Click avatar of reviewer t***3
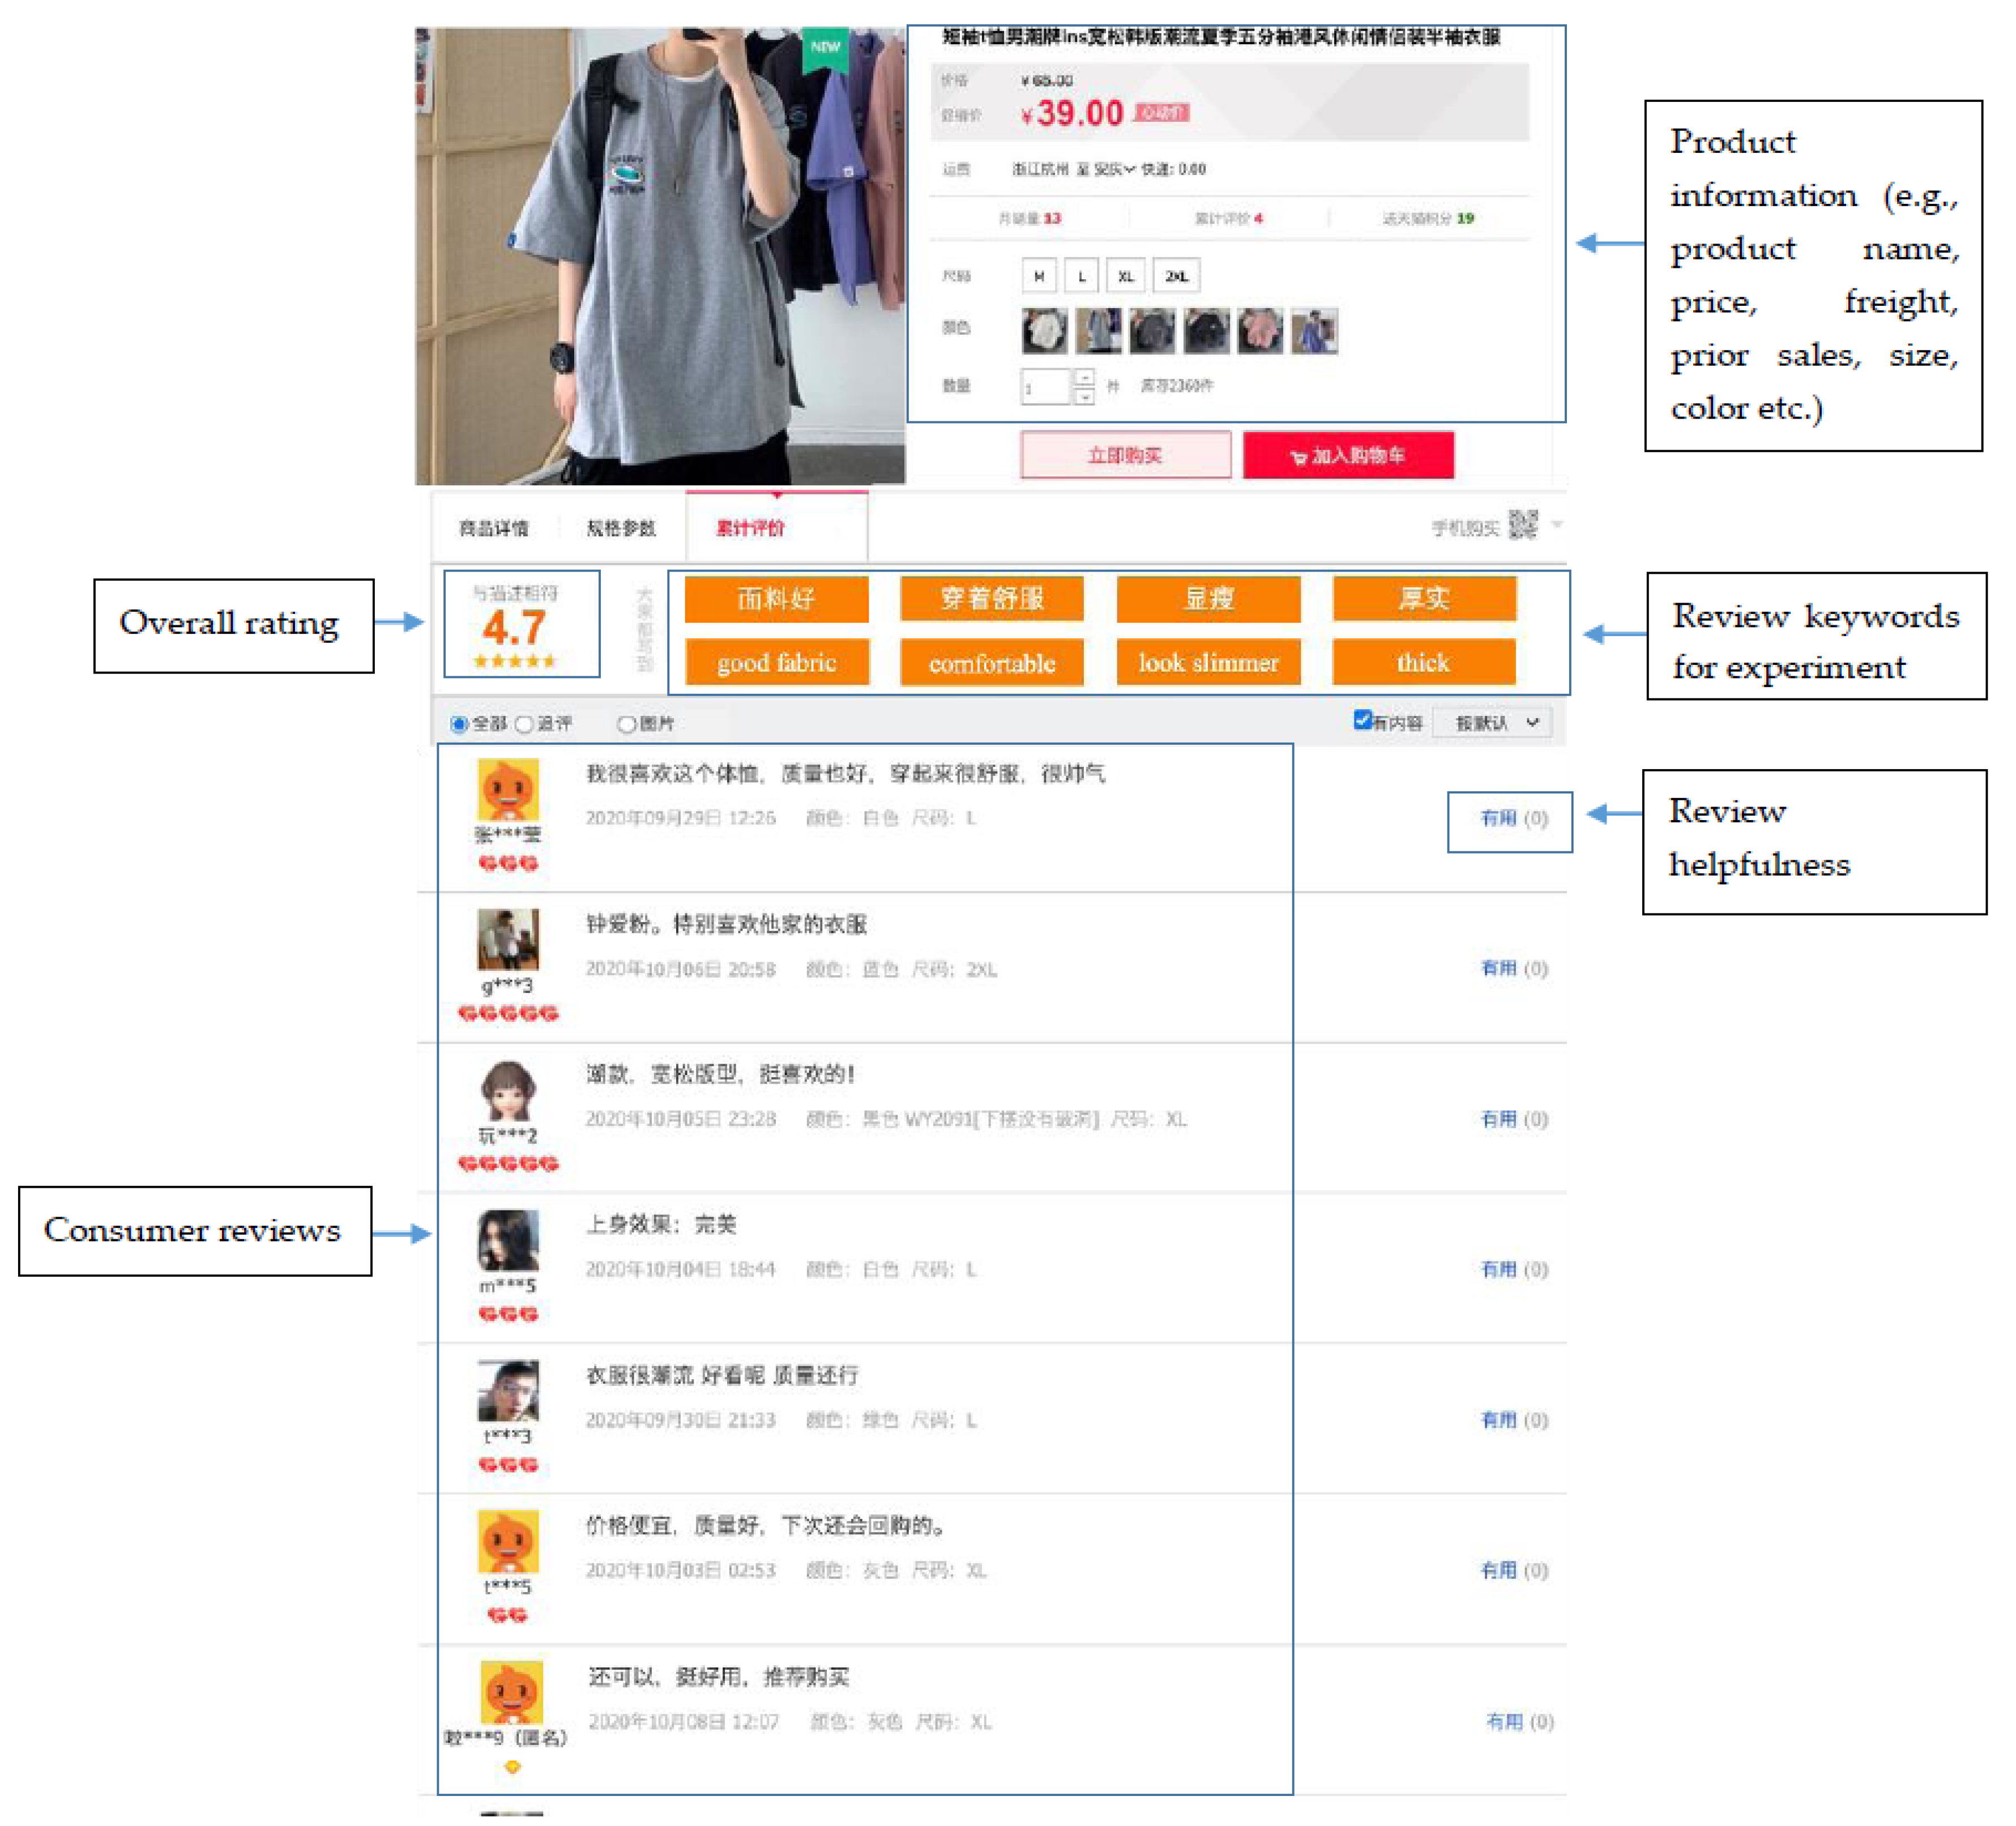This screenshot has height=1826, width=2016. (x=508, y=1391)
